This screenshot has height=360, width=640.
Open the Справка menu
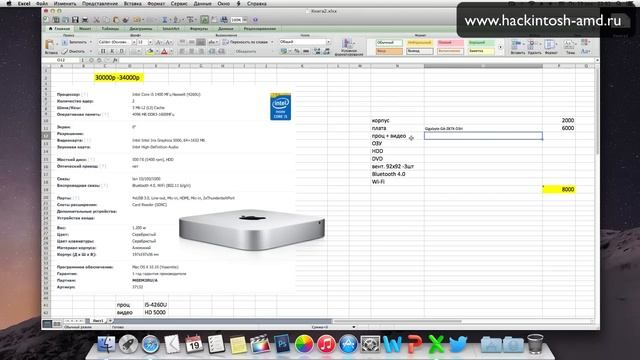pyautogui.click(x=256, y=4)
